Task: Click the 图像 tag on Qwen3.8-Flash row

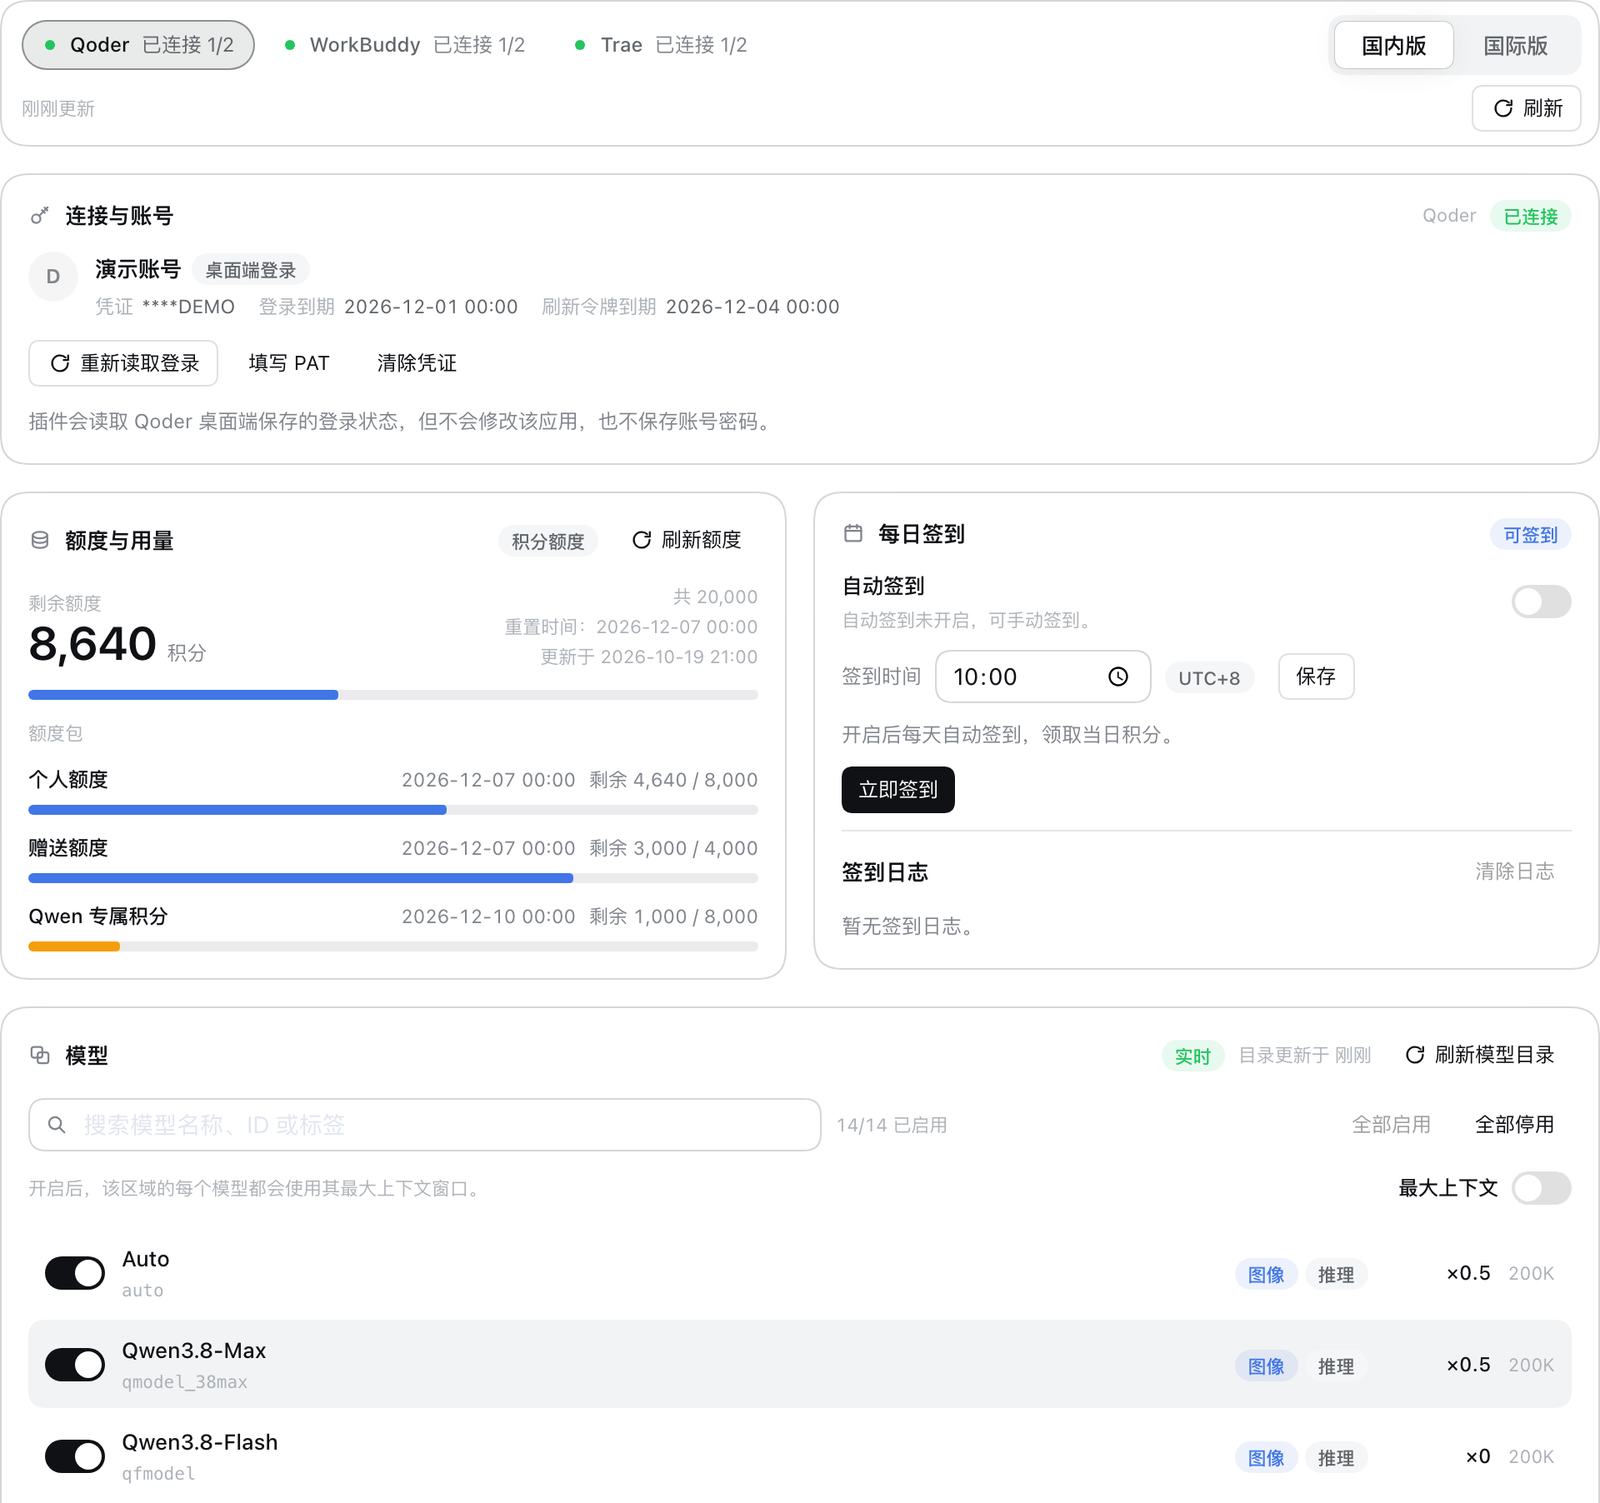Action: pyautogui.click(x=1266, y=1458)
